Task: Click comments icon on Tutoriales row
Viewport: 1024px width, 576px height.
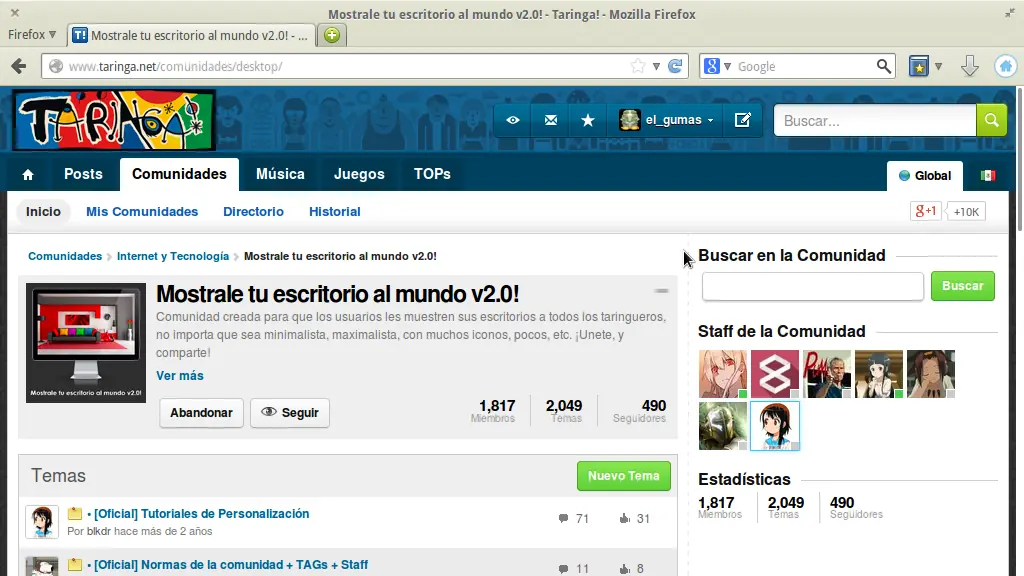Action: pyautogui.click(x=563, y=519)
